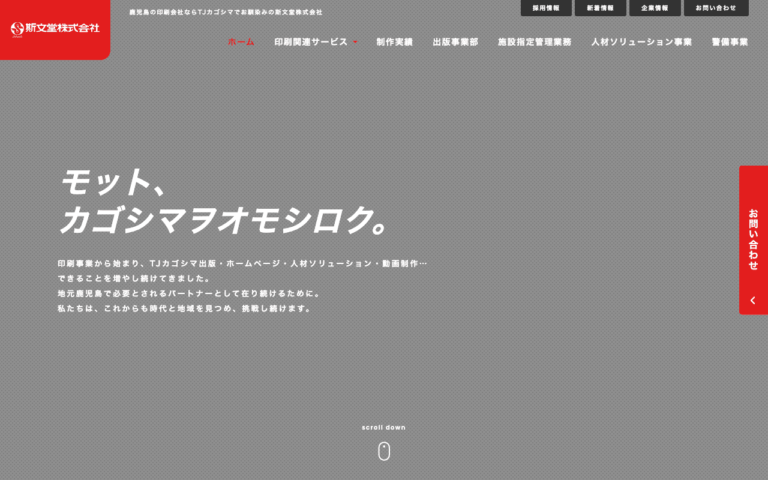Expand the 印刷関連サービス dropdown arrow
This screenshot has height=480, width=768.
[355, 42]
